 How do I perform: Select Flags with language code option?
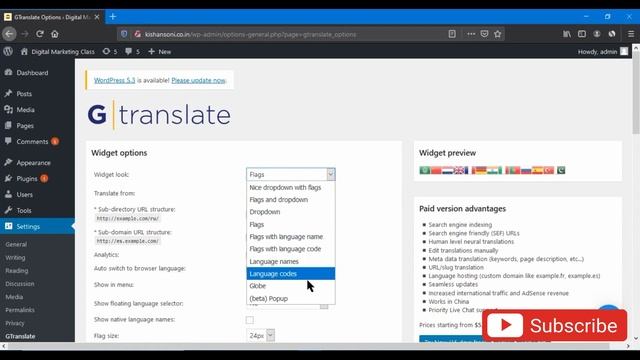click(291, 249)
